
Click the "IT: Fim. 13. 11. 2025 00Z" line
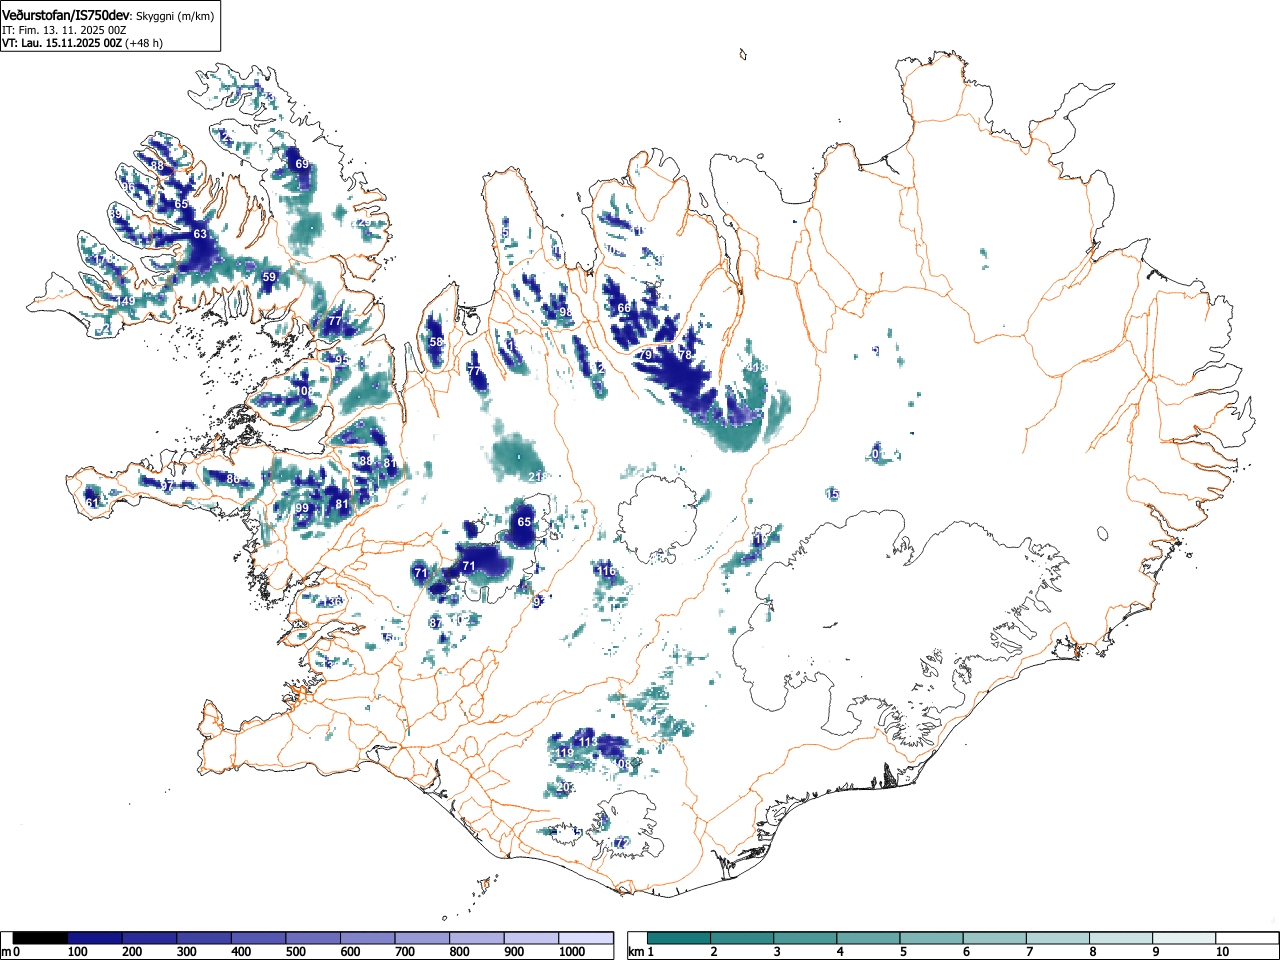pos(64,30)
